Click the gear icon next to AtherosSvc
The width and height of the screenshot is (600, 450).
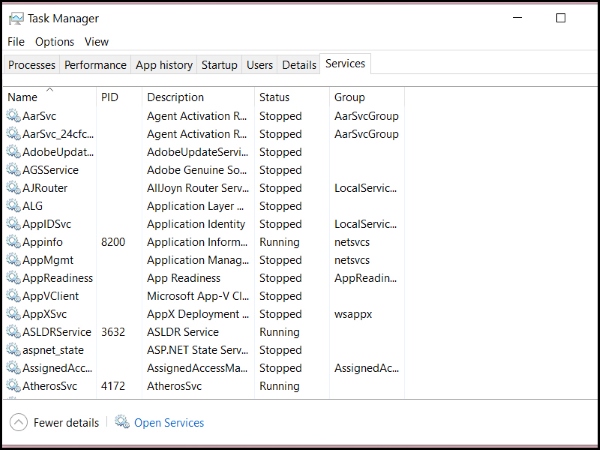click(13, 386)
